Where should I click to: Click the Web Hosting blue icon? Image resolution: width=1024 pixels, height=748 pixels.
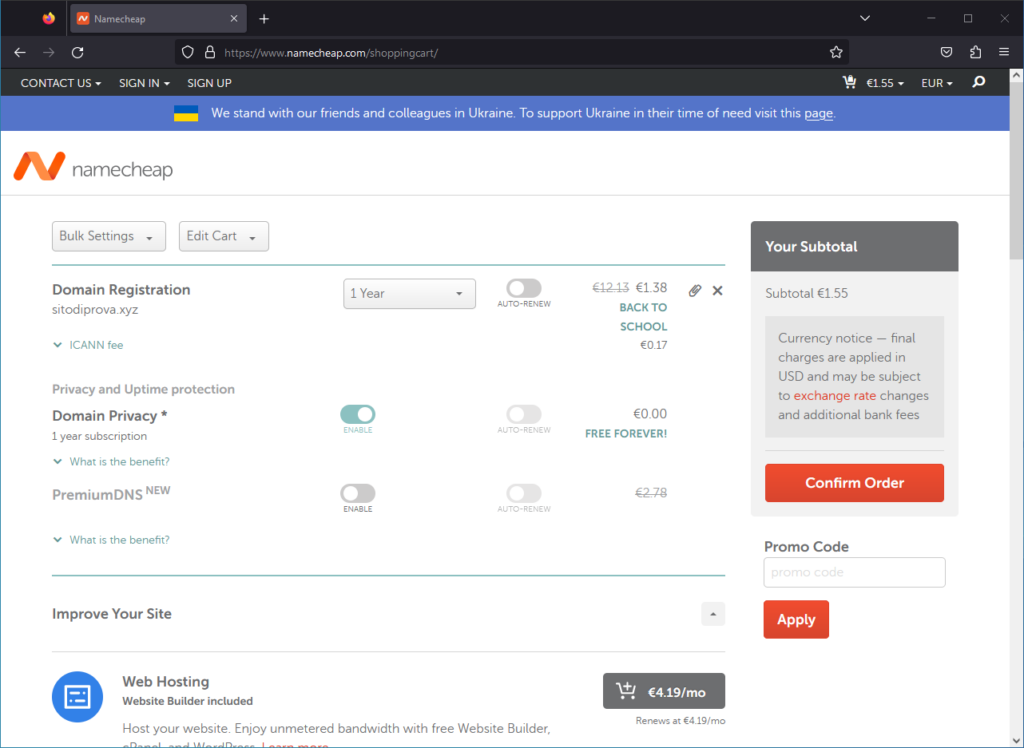tap(78, 697)
